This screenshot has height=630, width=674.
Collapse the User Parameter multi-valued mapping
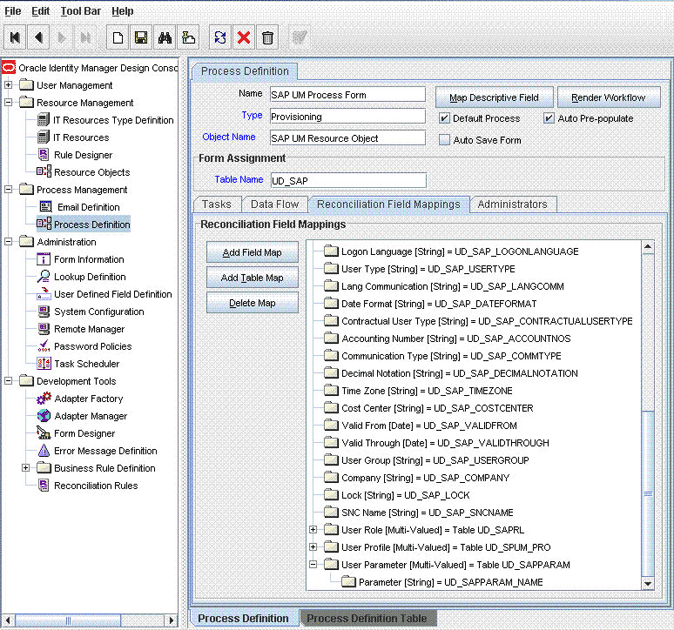tap(313, 564)
